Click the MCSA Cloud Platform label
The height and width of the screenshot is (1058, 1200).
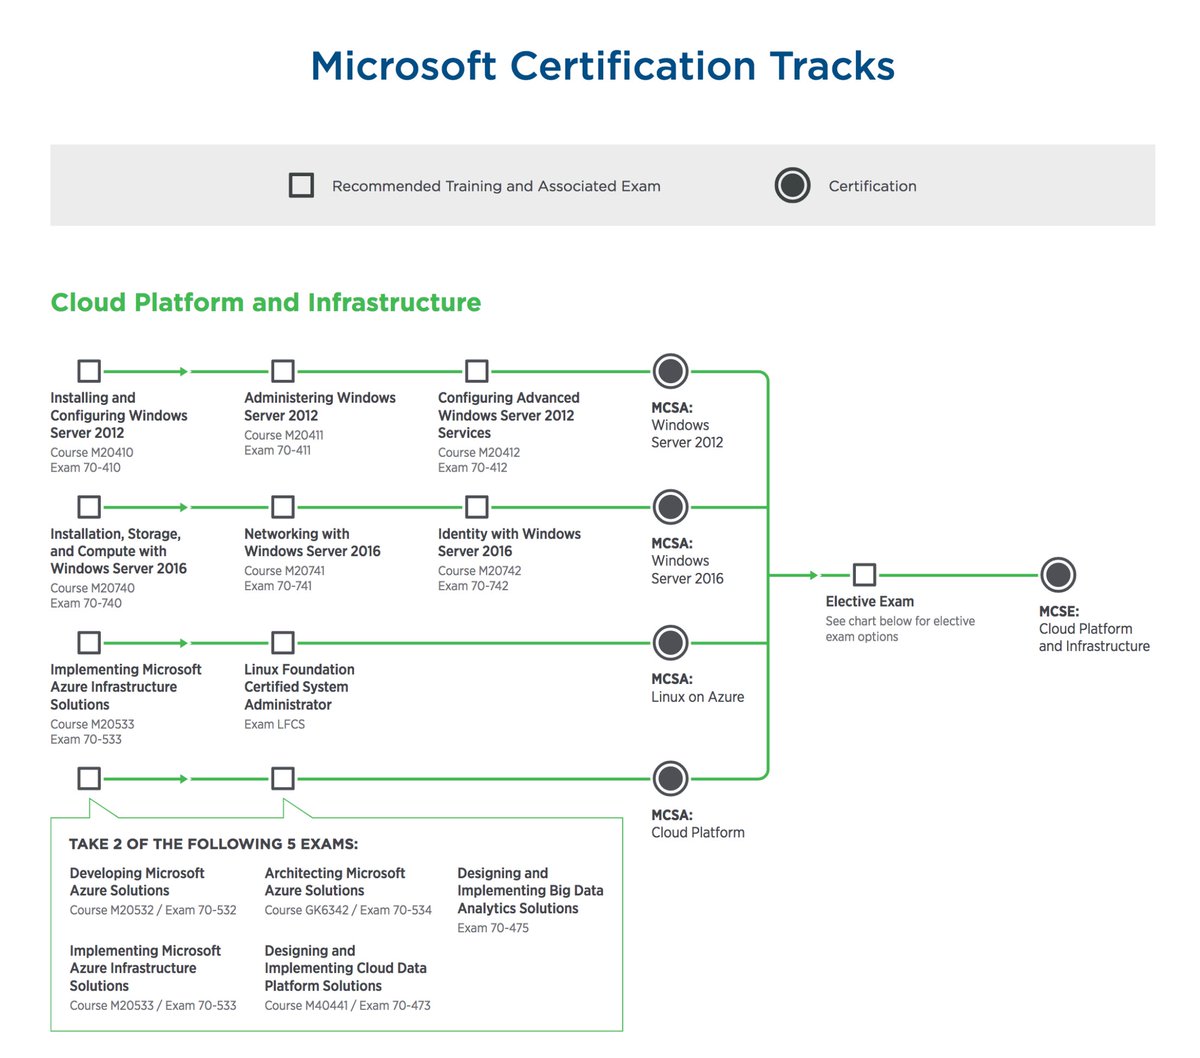click(x=697, y=824)
